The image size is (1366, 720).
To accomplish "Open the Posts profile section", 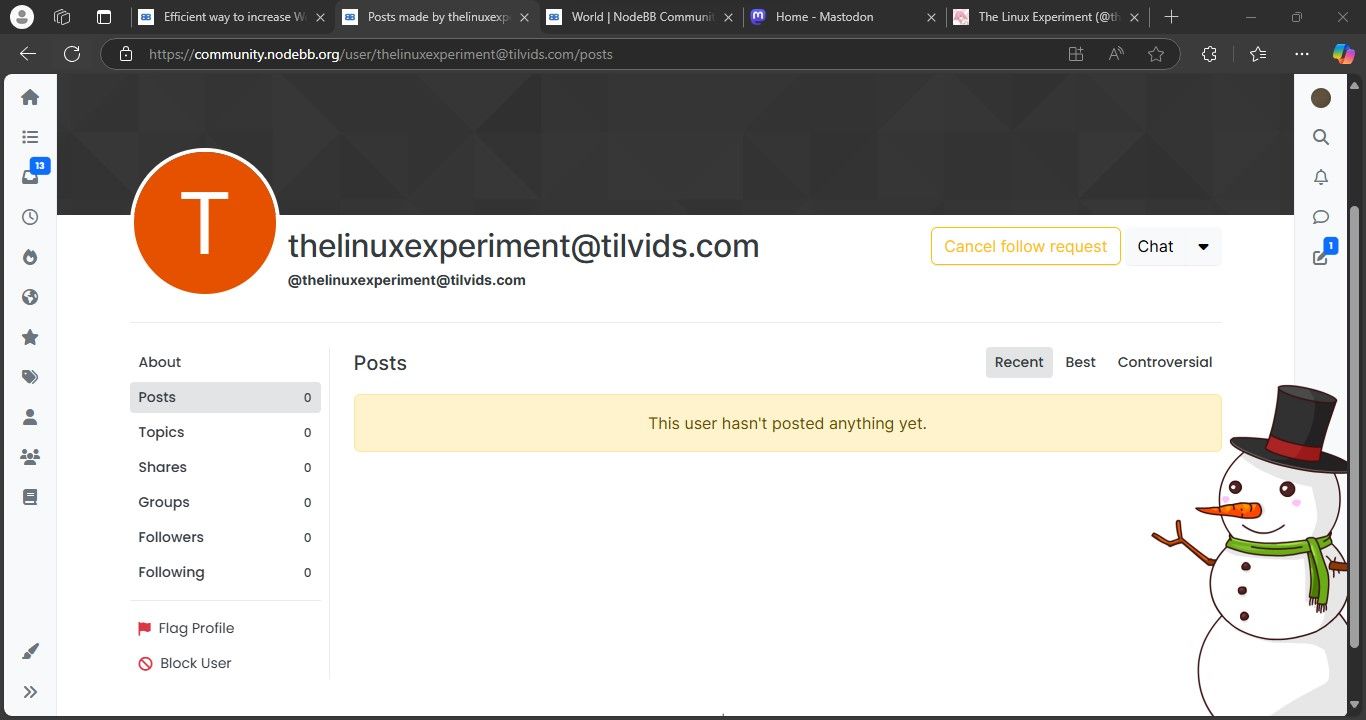I will coord(225,397).
